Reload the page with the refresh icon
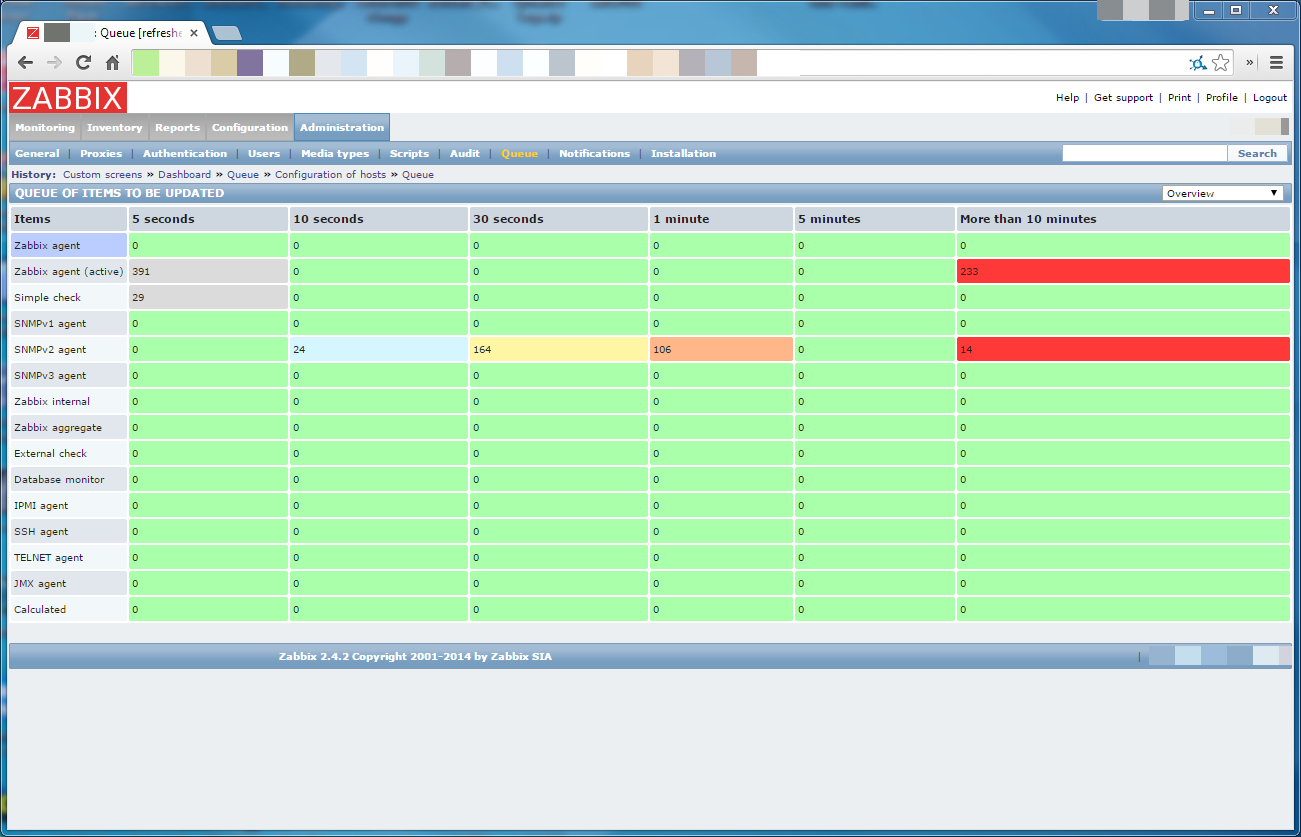 [x=84, y=63]
